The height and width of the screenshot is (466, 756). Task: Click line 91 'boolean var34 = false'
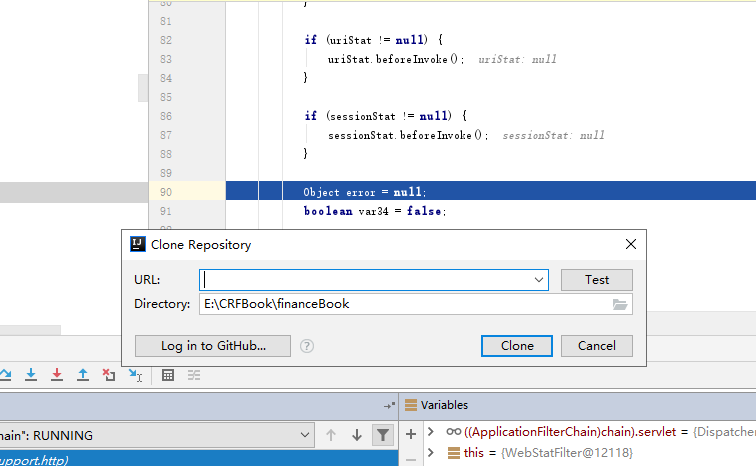(375, 211)
